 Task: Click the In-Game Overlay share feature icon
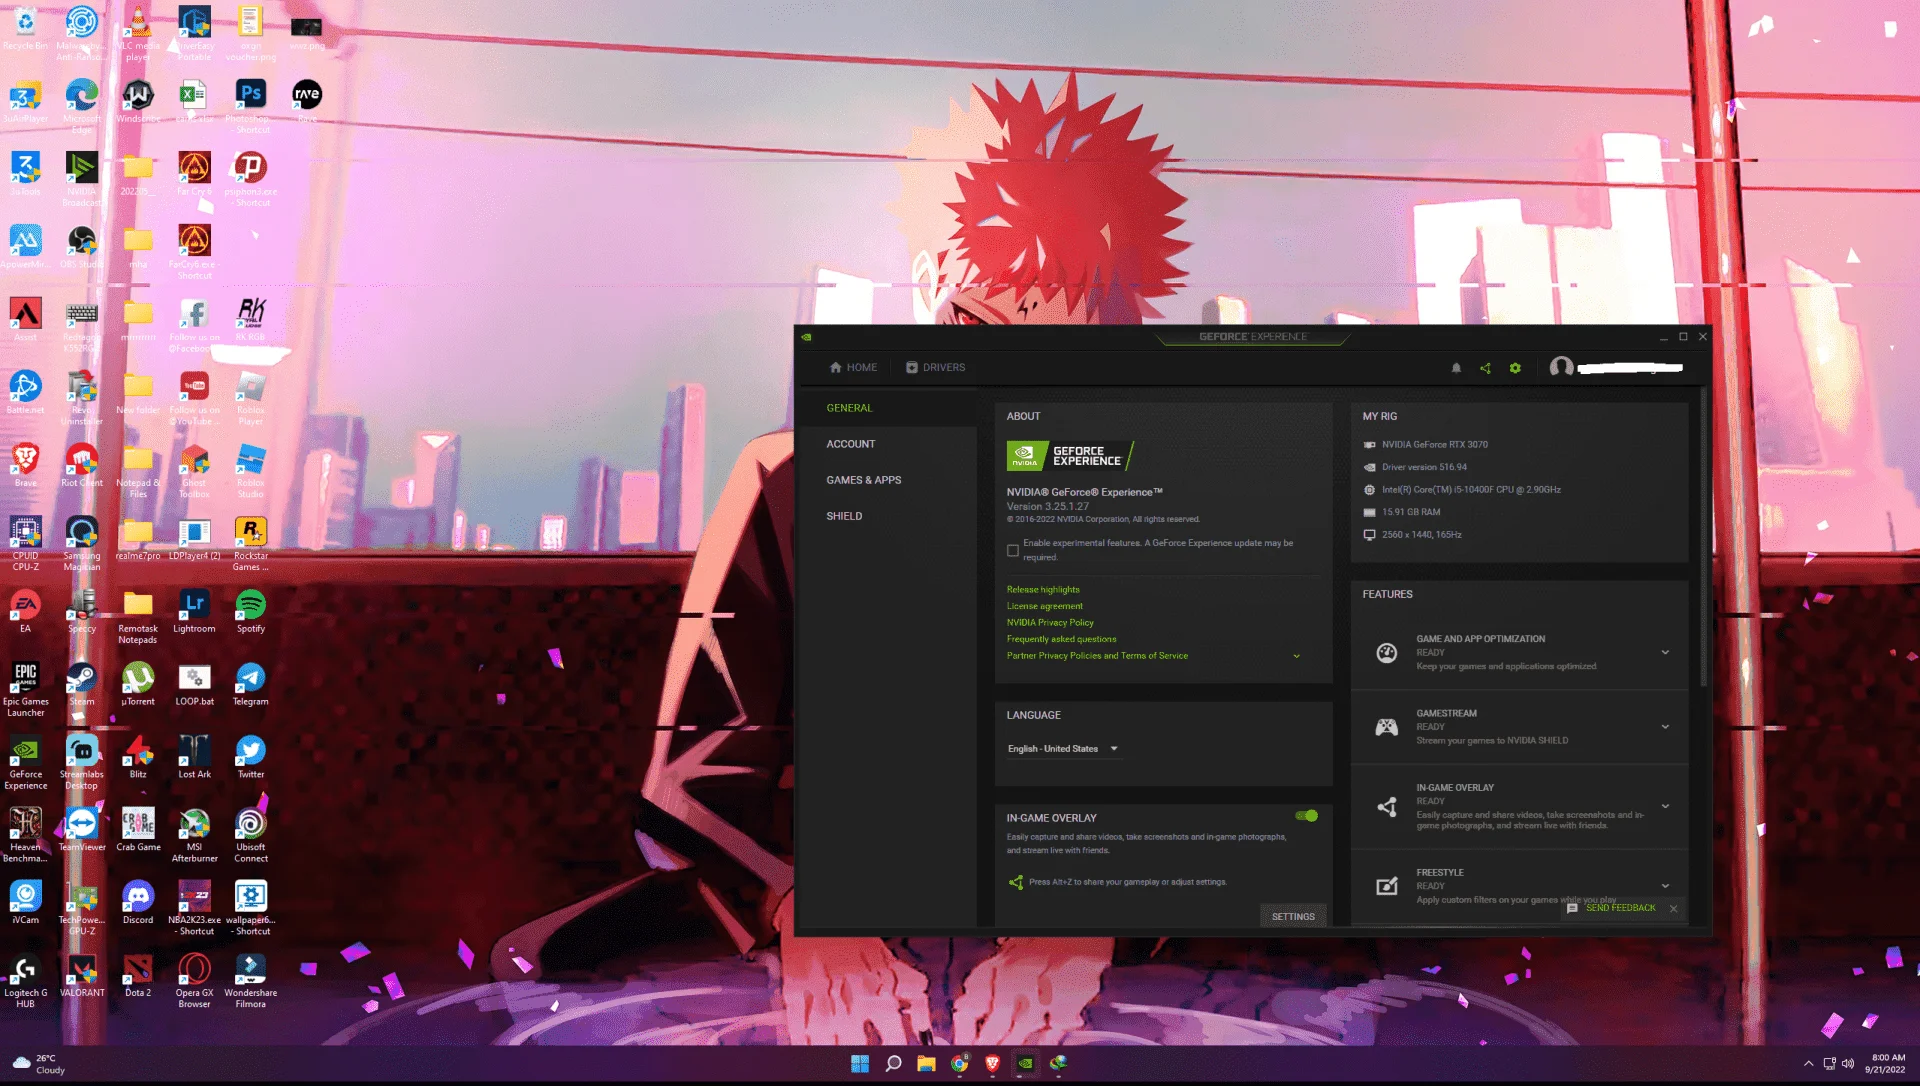click(1386, 806)
